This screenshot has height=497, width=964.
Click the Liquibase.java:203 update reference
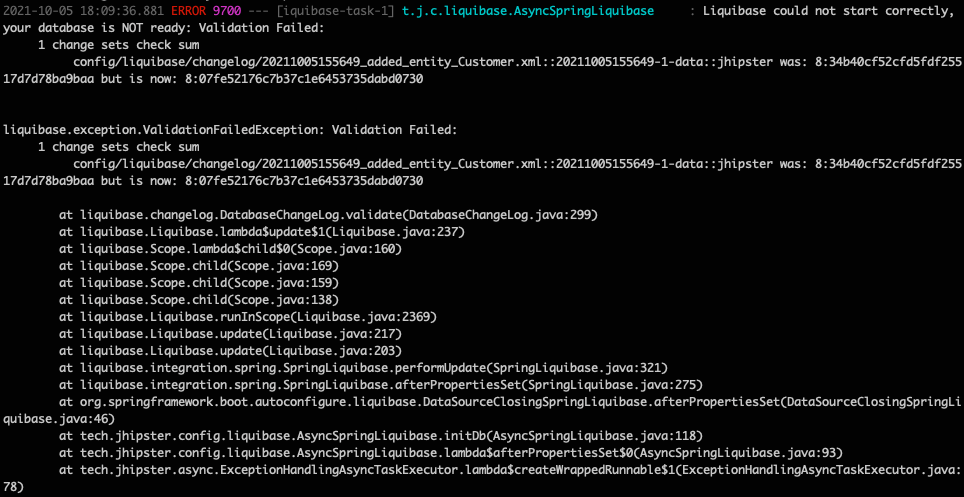(349, 351)
